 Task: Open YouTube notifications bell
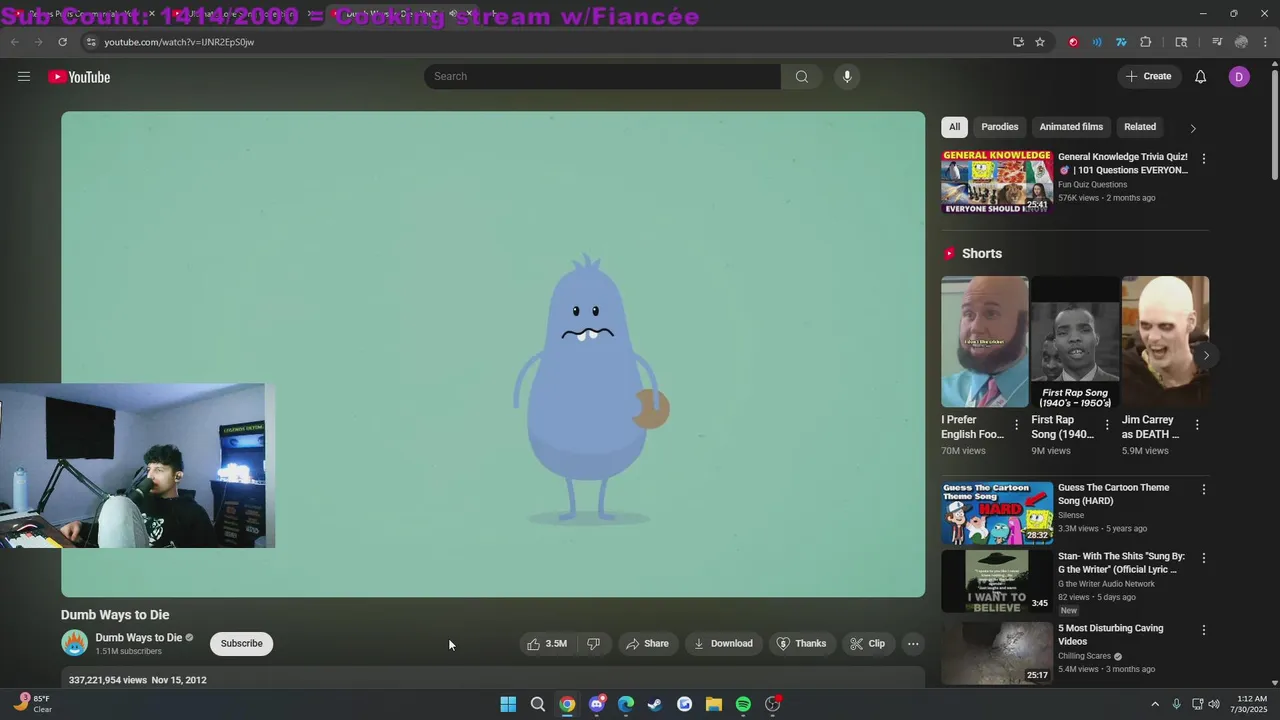coord(1201,77)
